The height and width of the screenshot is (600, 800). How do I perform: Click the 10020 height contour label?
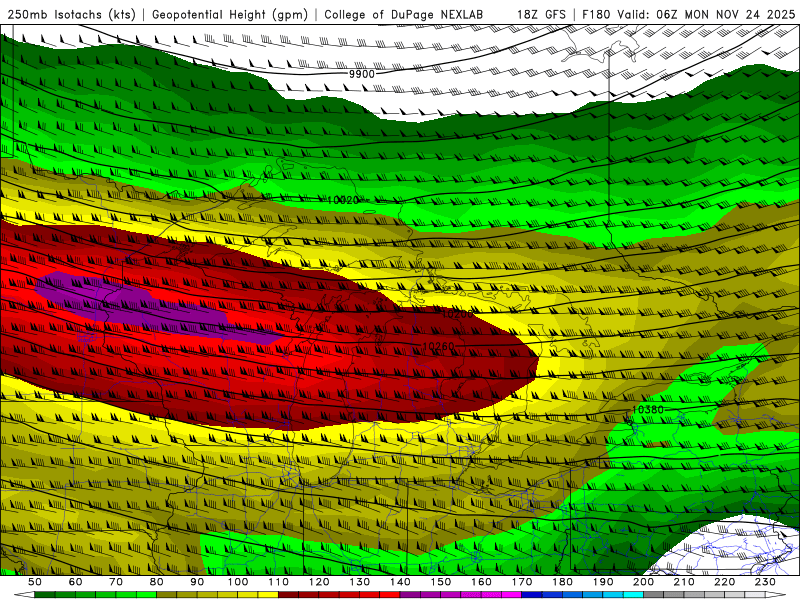(x=343, y=201)
